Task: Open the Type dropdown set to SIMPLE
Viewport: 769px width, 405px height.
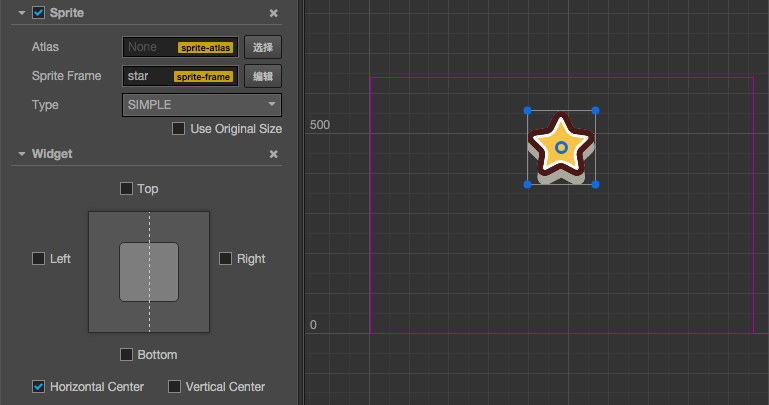Action: (x=201, y=105)
